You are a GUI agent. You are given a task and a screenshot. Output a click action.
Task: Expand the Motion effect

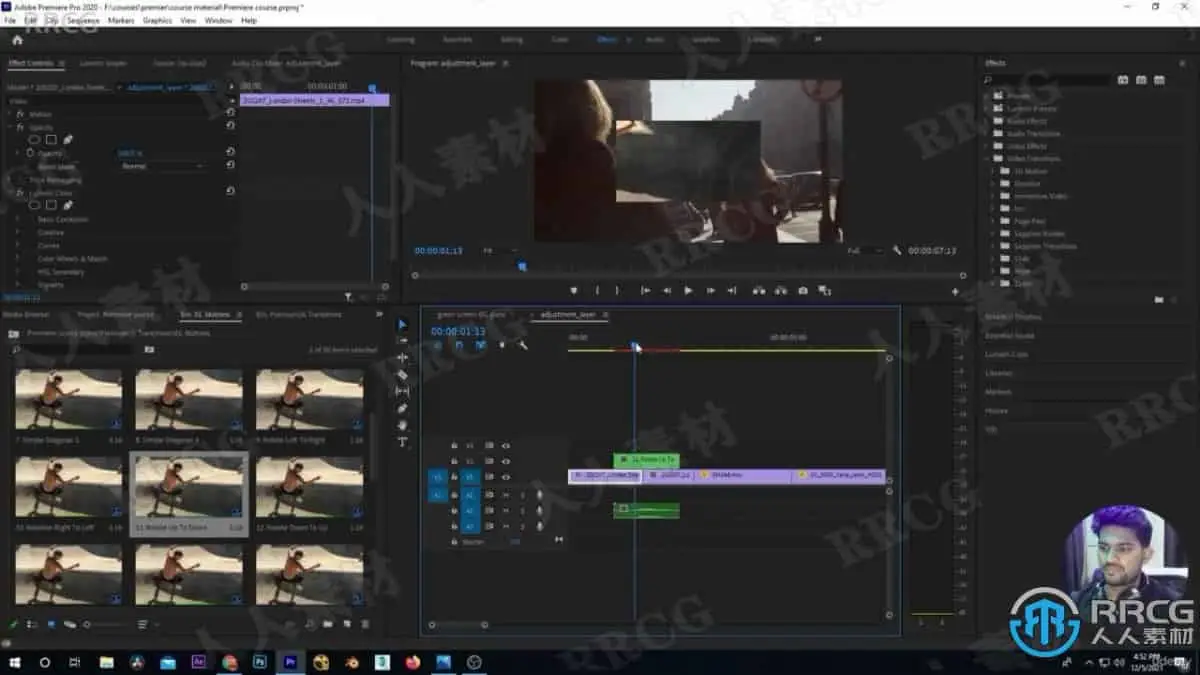tap(10, 113)
